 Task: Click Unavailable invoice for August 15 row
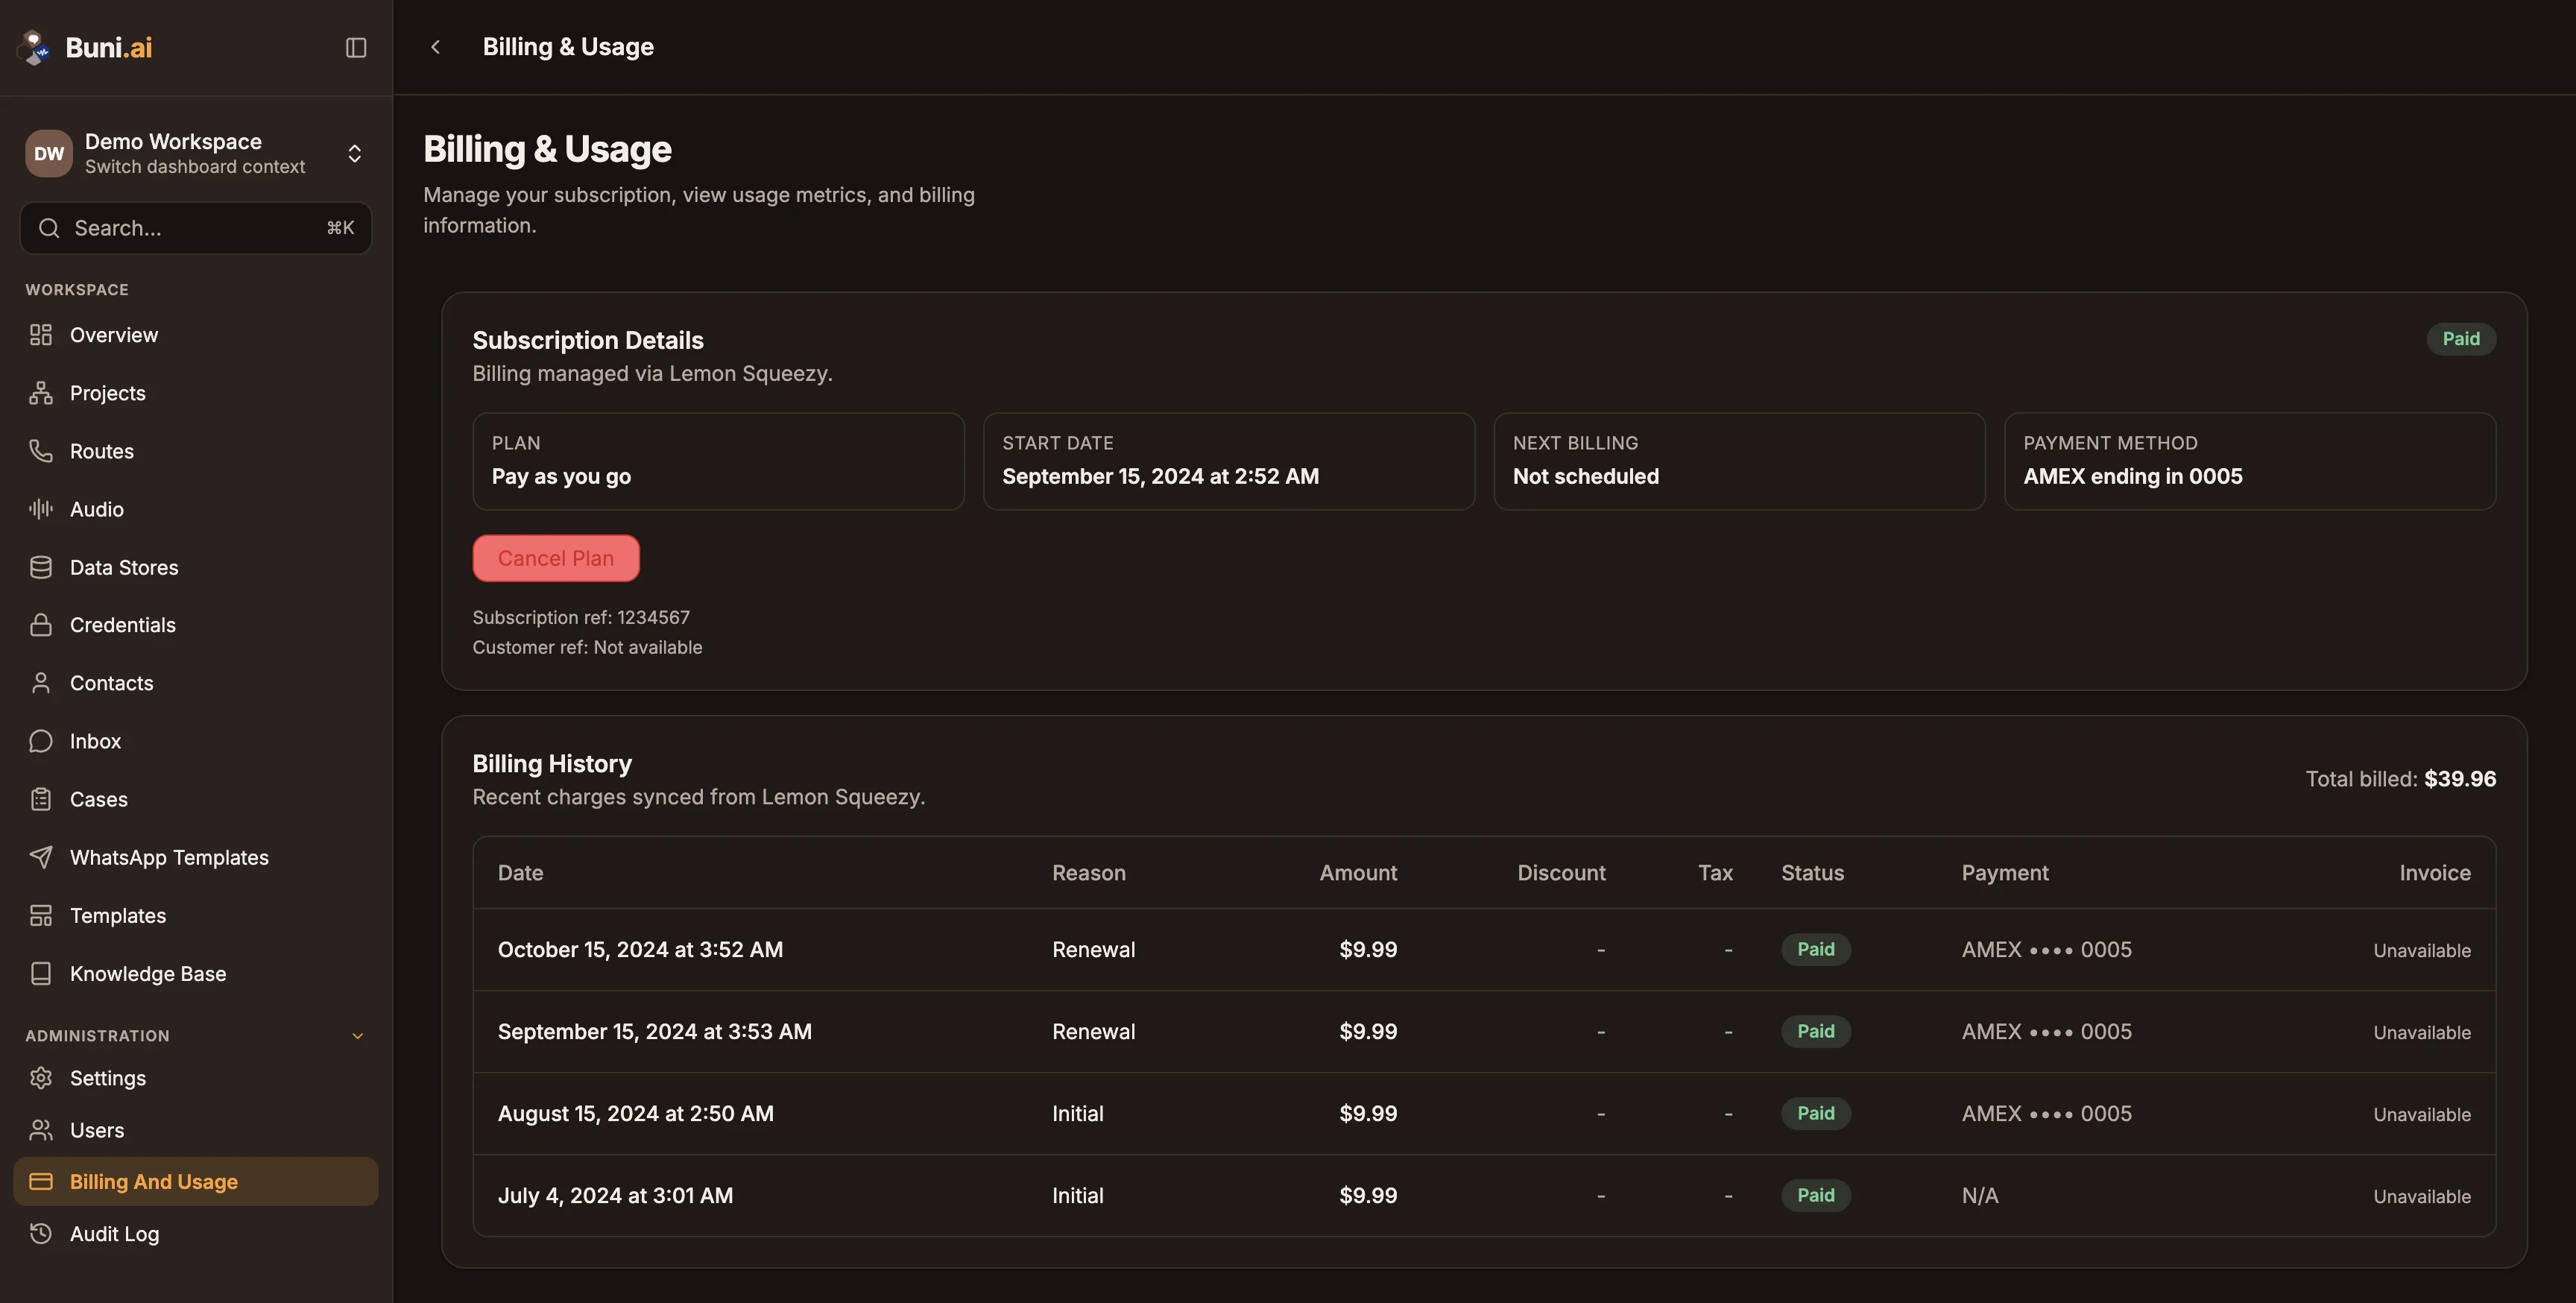(2422, 1114)
